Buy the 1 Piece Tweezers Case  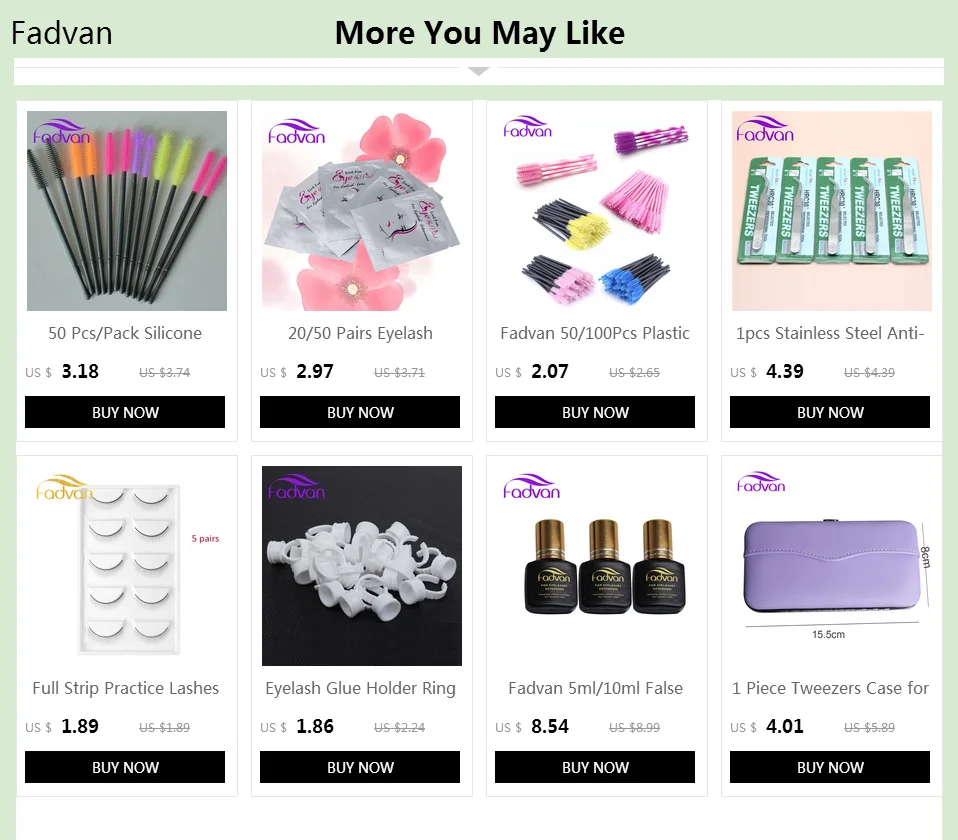click(830, 767)
